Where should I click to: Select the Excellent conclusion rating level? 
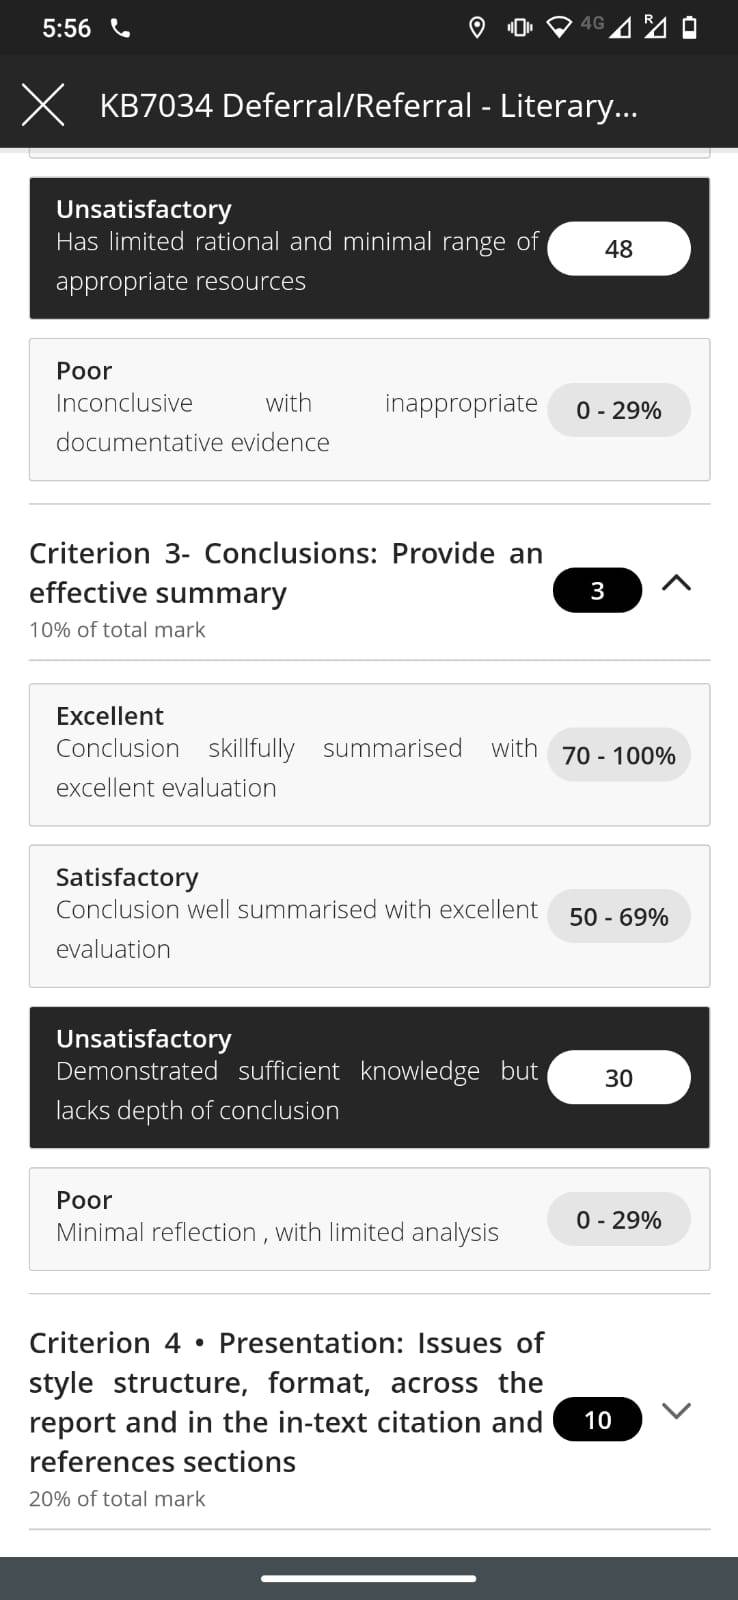pyautogui.click(x=370, y=755)
